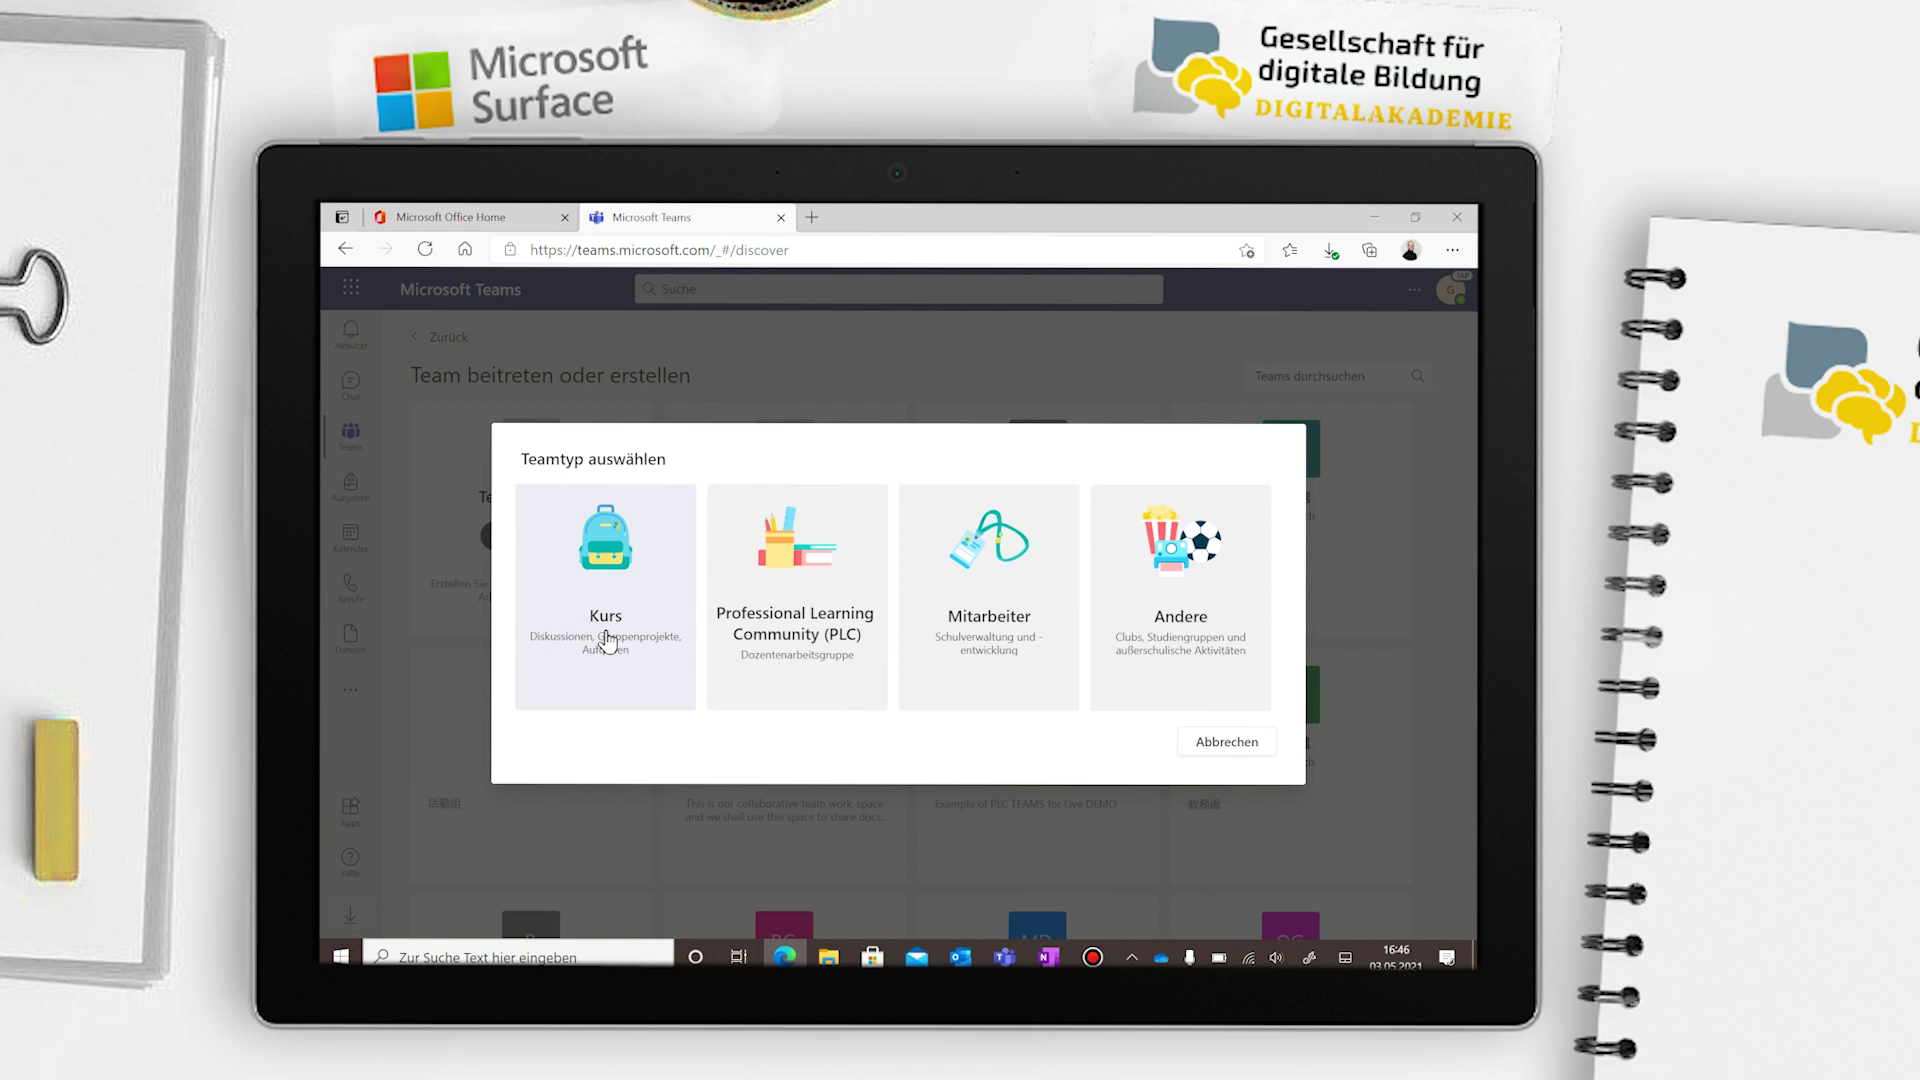Screen dimensions: 1920x1080
Task: Open Kalender in Teams sidebar
Action: [351, 538]
